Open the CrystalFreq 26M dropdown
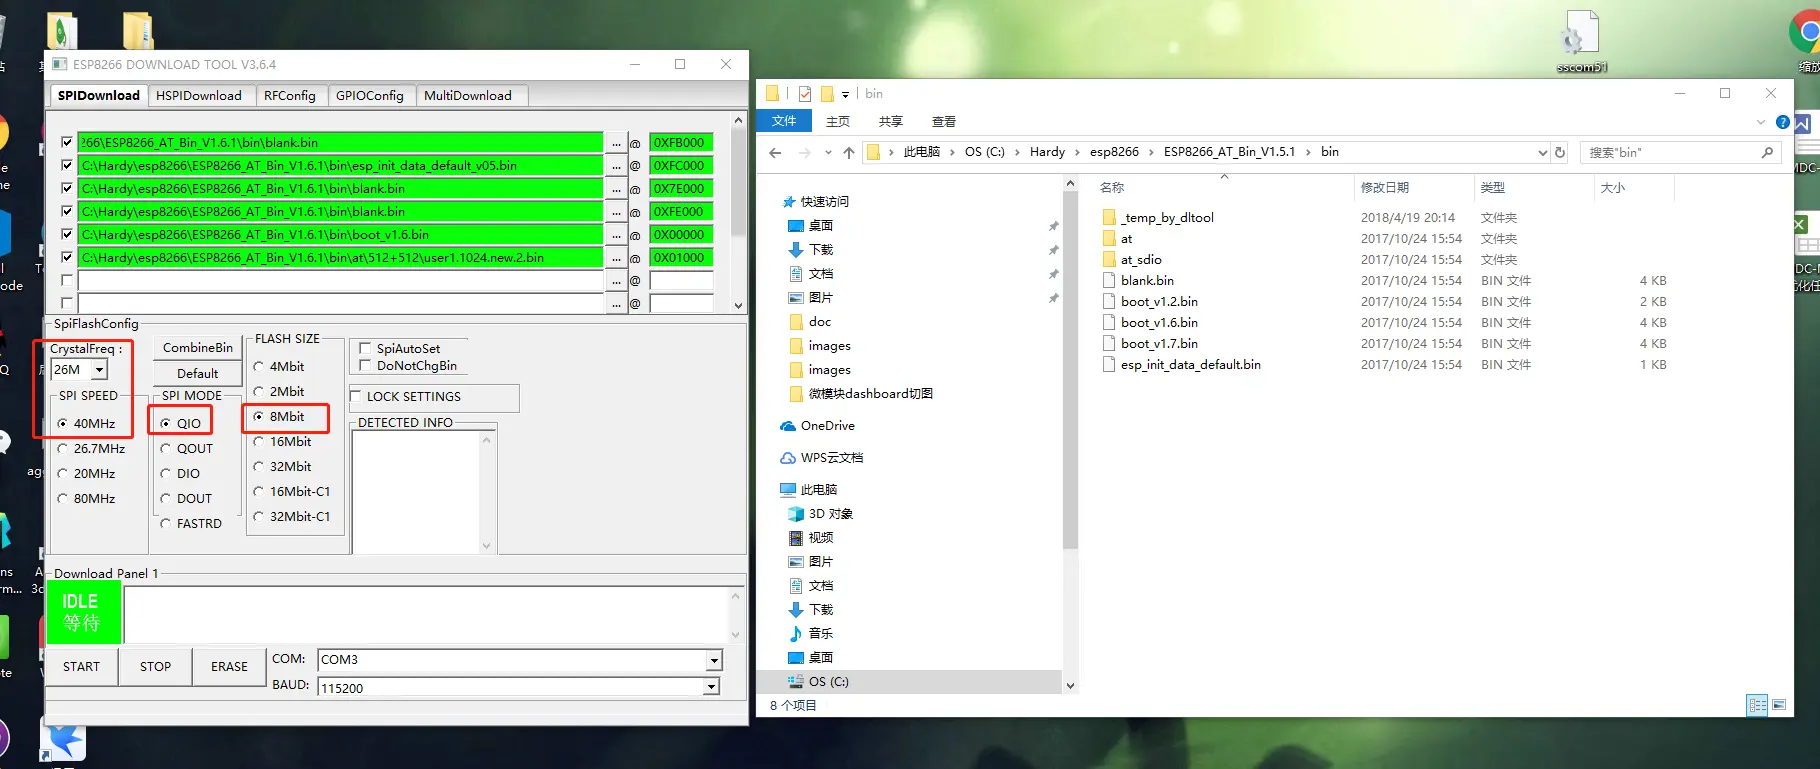Viewport: 1820px width, 769px height. (x=99, y=370)
